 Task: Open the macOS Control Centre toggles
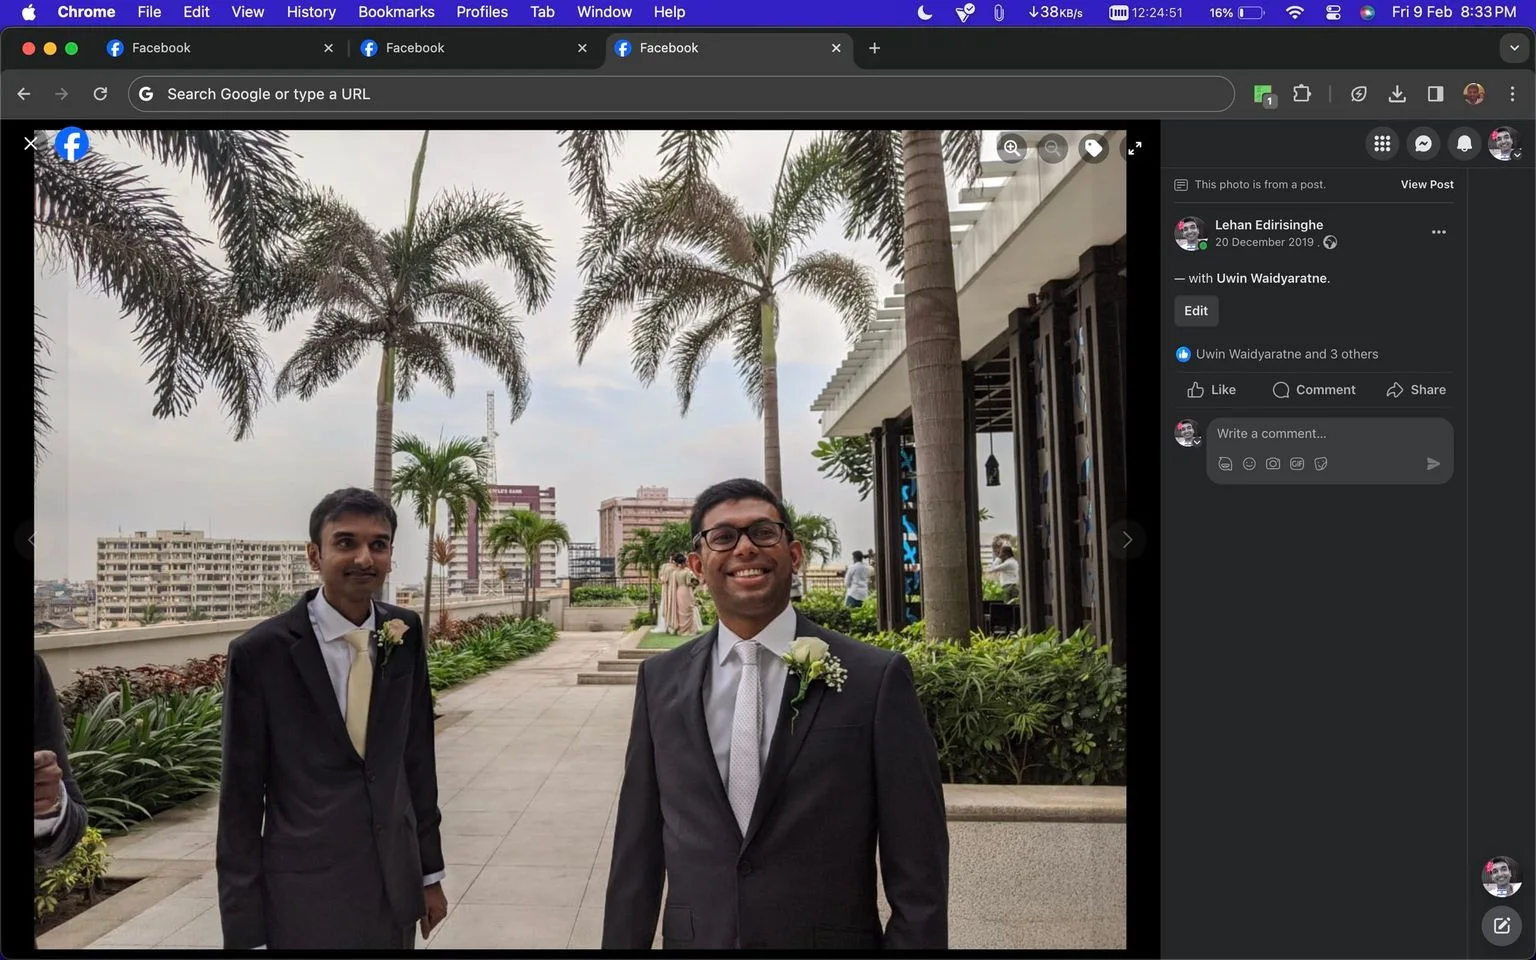click(1333, 12)
